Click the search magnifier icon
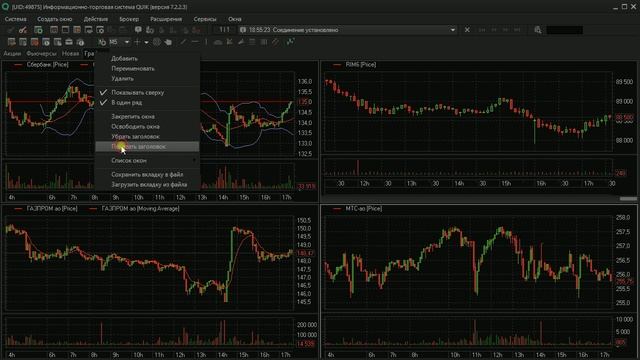The width and height of the screenshot is (640, 360). tap(538, 30)
